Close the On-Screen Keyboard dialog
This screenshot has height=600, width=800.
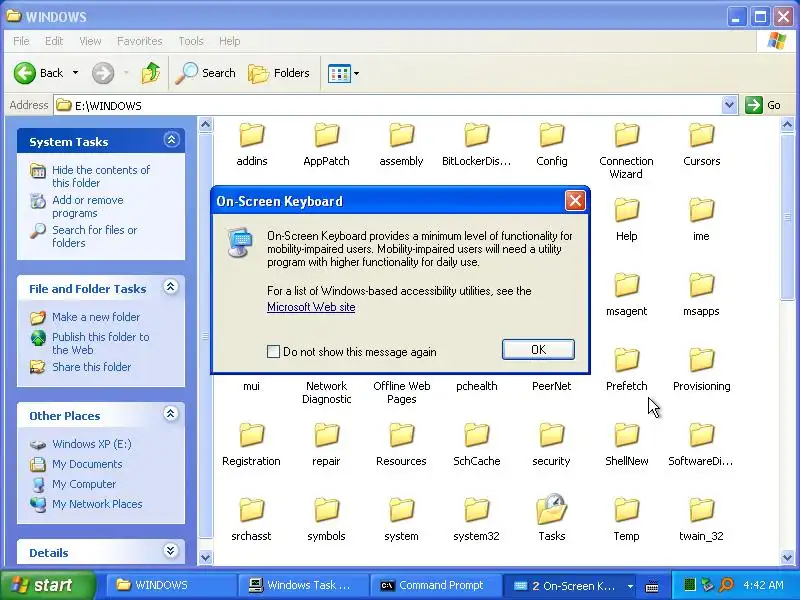click(575, 201)
